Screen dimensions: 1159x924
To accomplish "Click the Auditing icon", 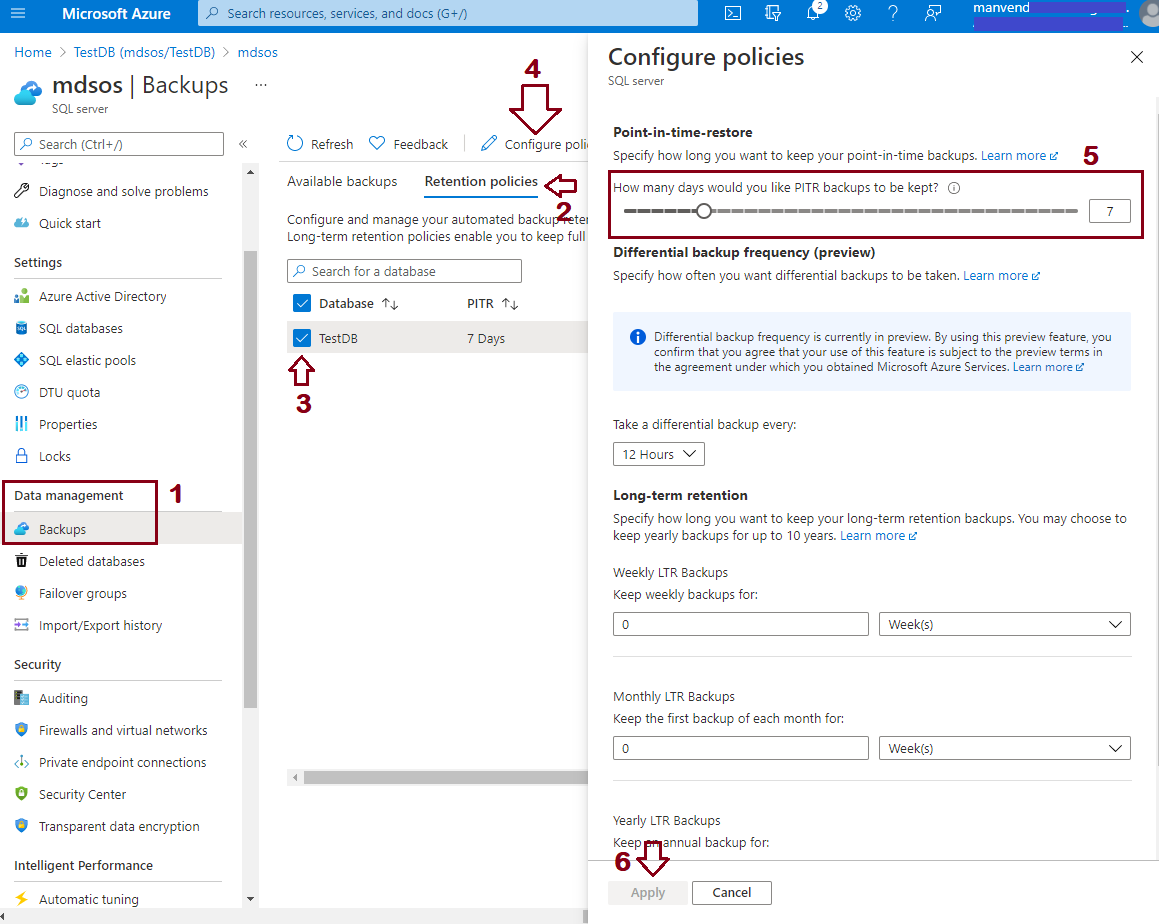I will 22,698.
